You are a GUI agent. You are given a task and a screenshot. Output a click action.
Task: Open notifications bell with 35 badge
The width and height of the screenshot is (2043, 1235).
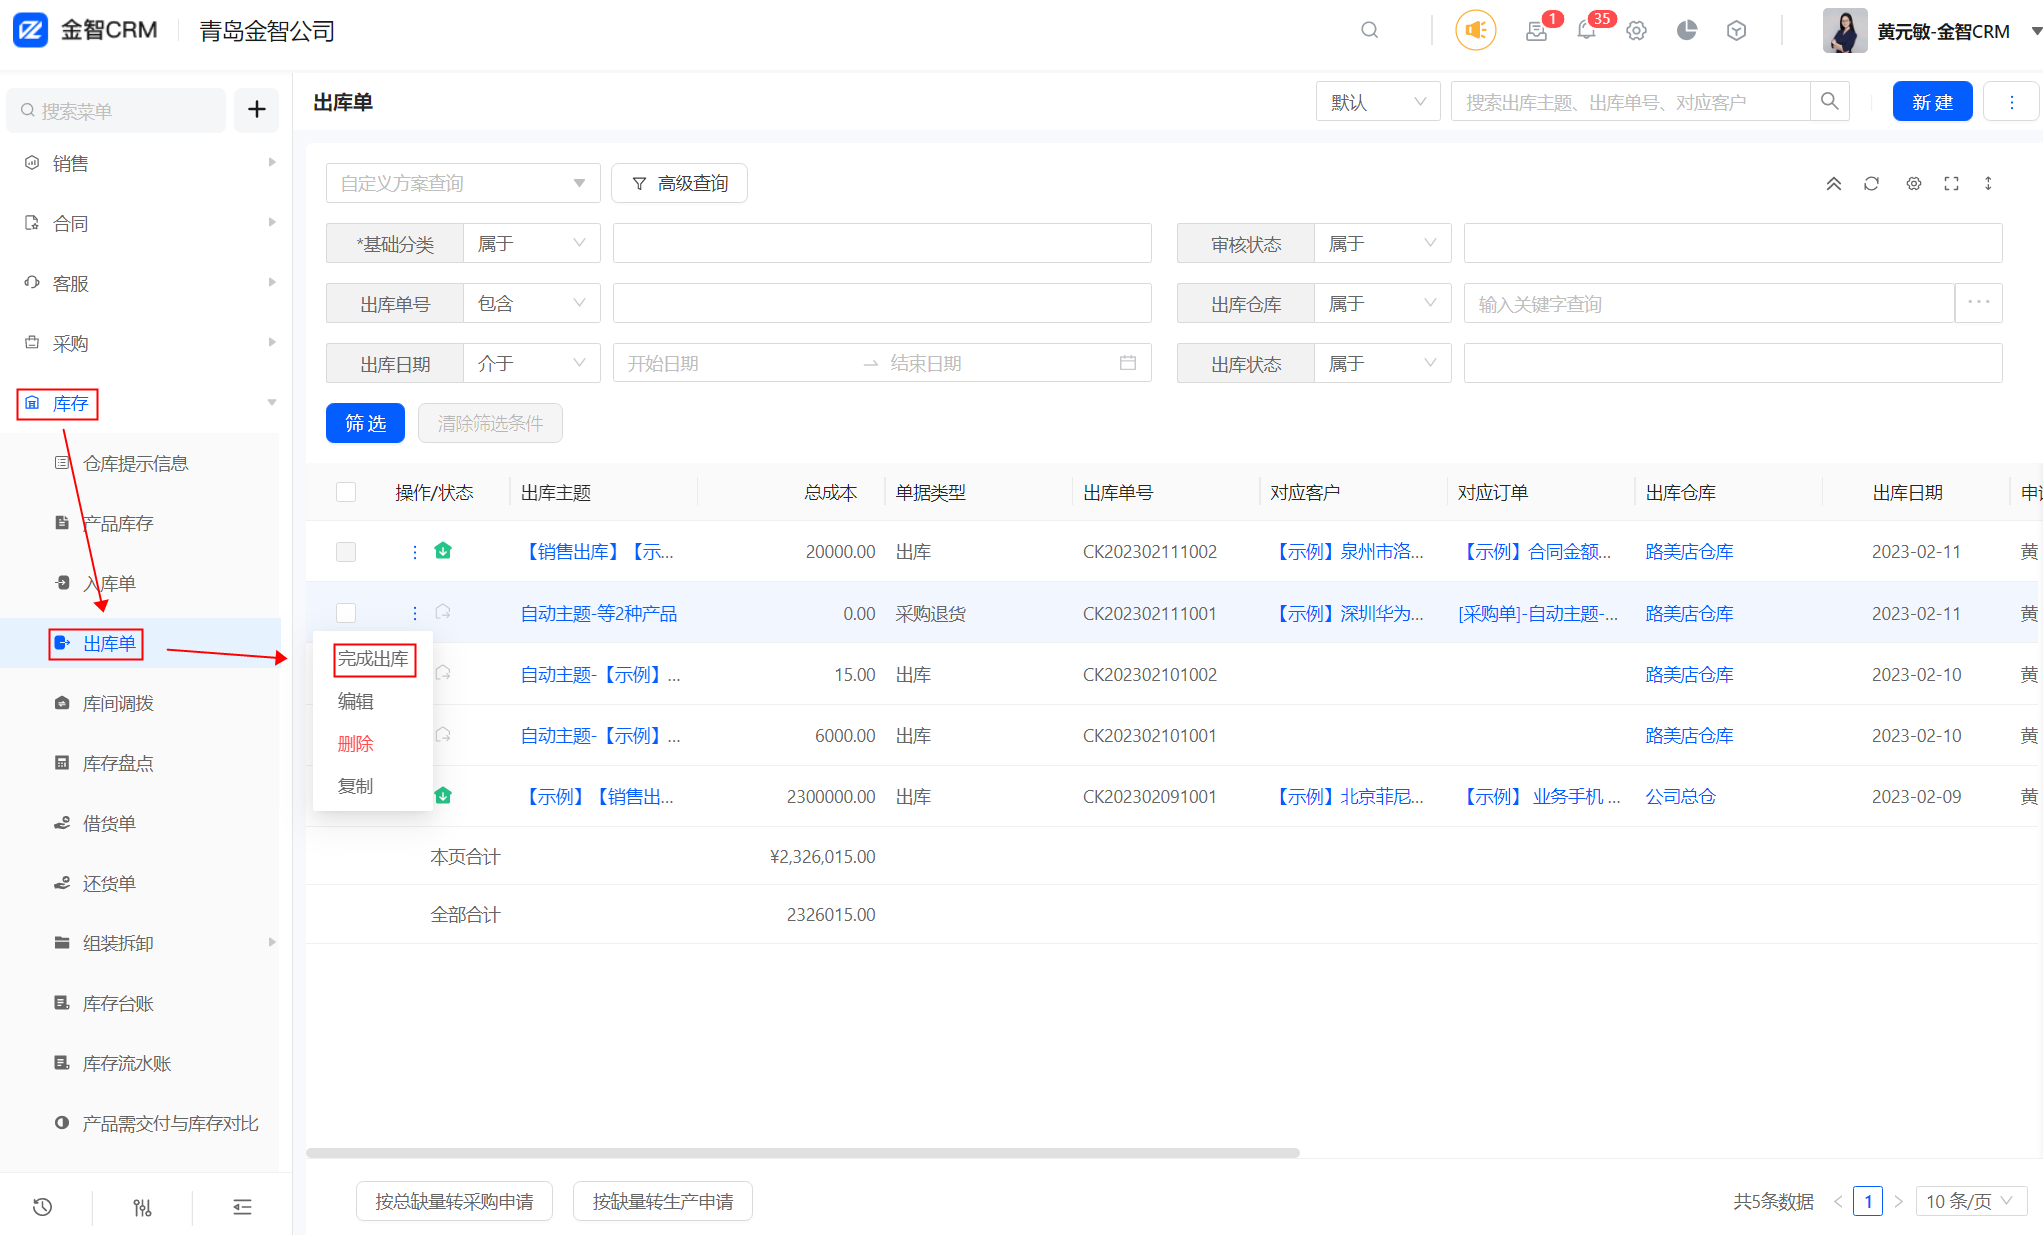1586,31
